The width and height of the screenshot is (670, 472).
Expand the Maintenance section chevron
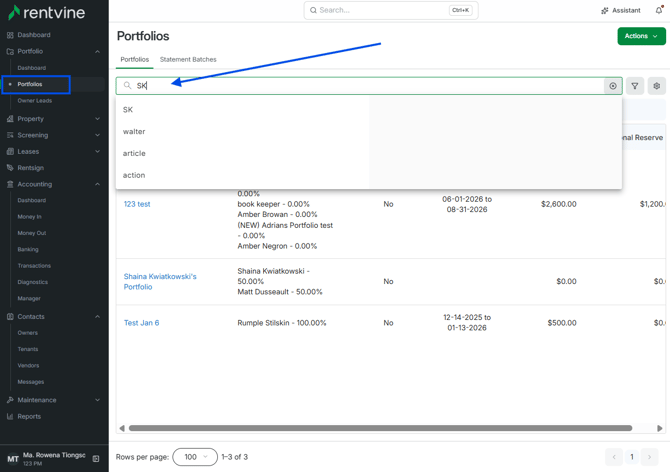click(97, 400)
